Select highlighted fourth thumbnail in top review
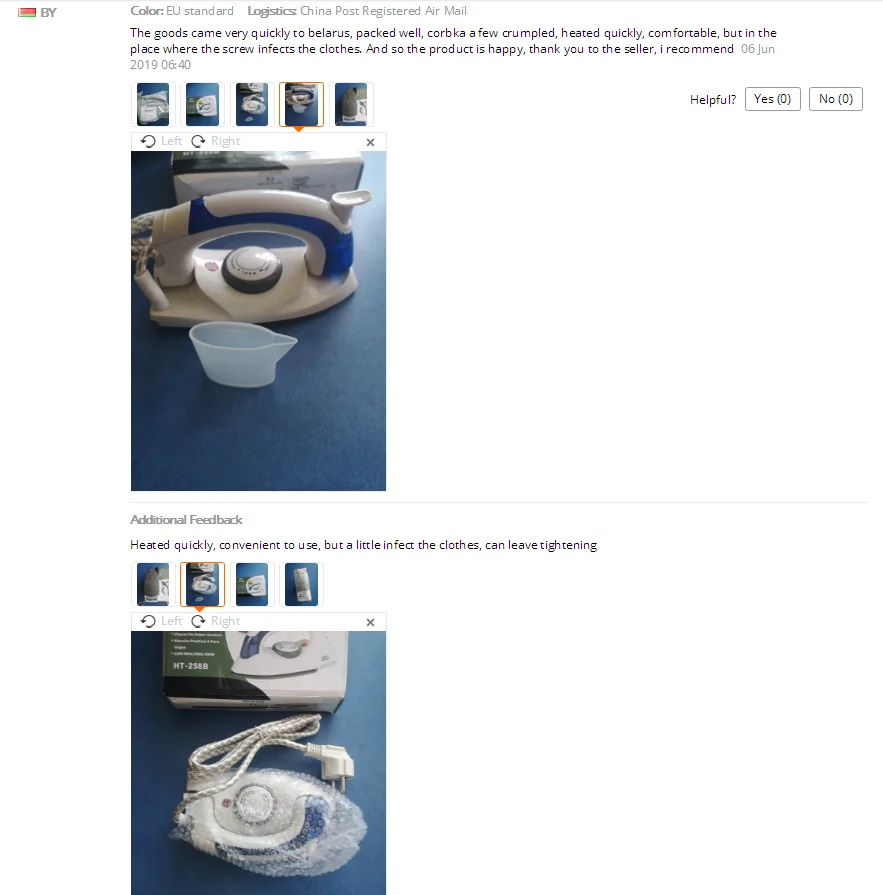 click(x=301, y=104)
